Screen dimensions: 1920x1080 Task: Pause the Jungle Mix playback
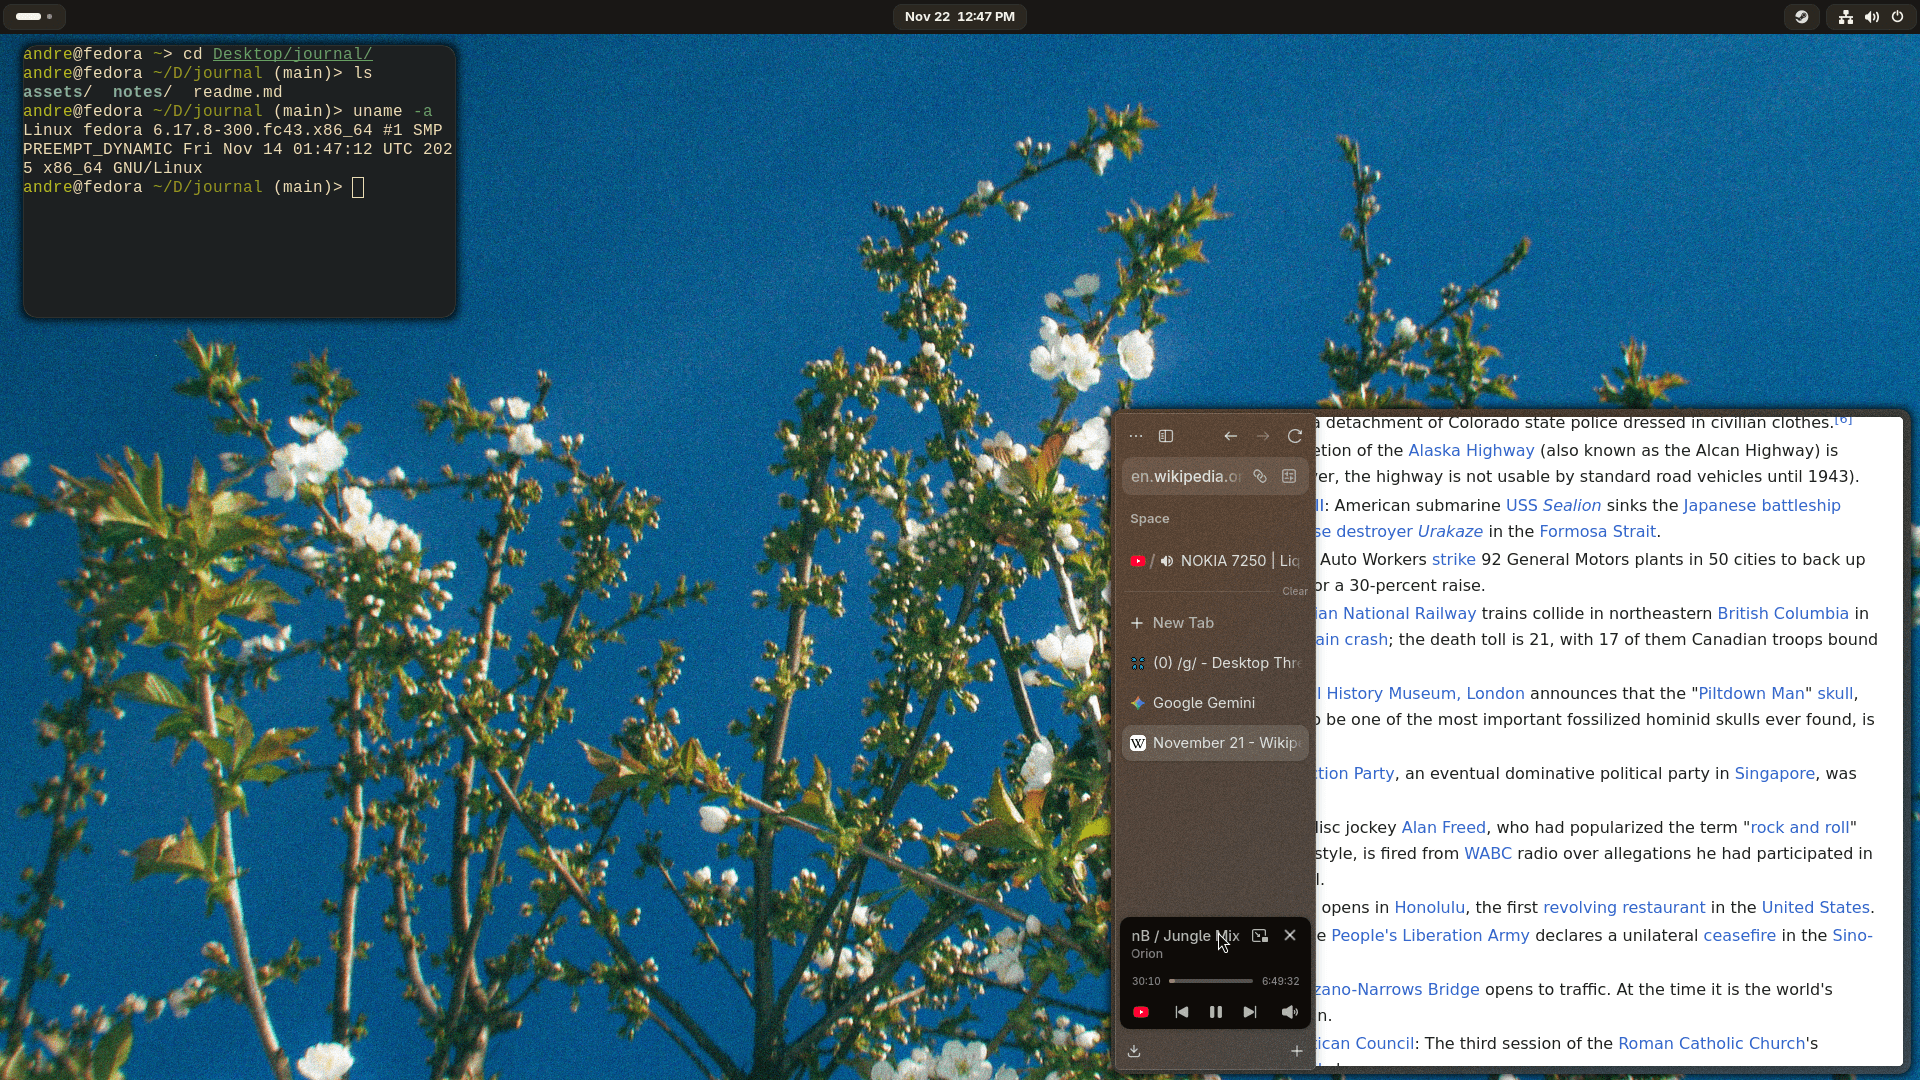[x=1216, y=1012]
